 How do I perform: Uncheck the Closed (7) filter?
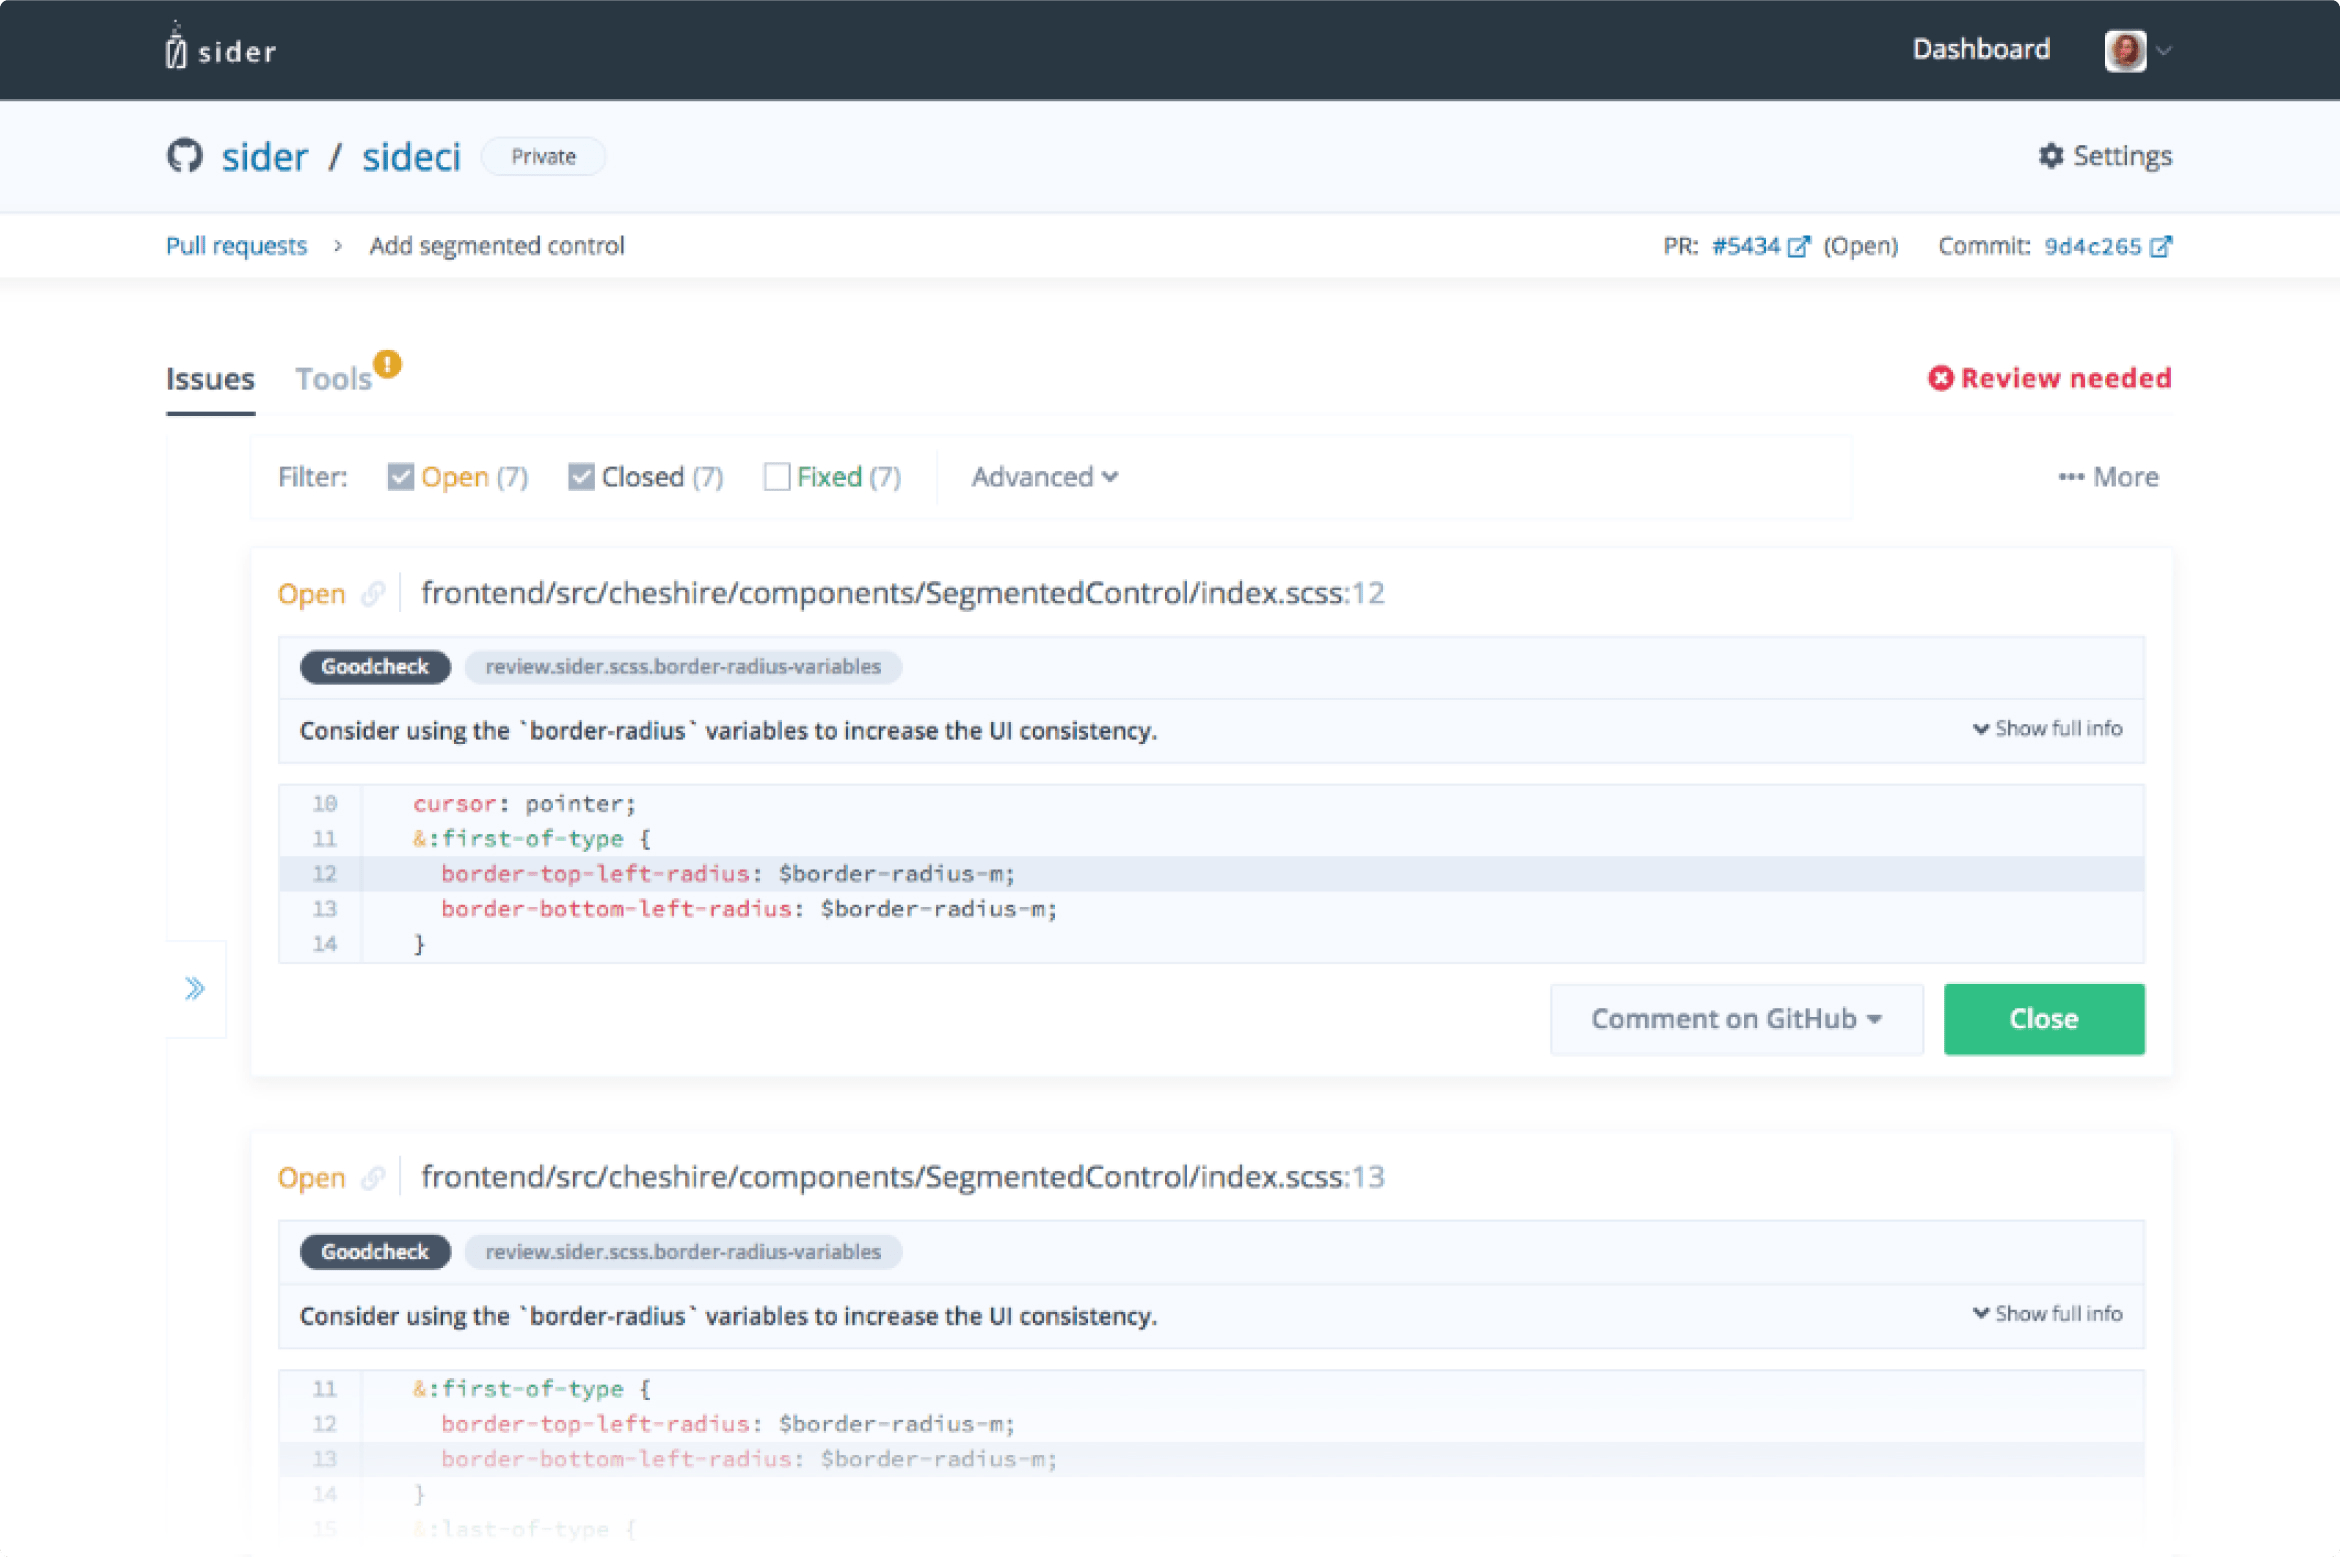[x=580, y=477]
